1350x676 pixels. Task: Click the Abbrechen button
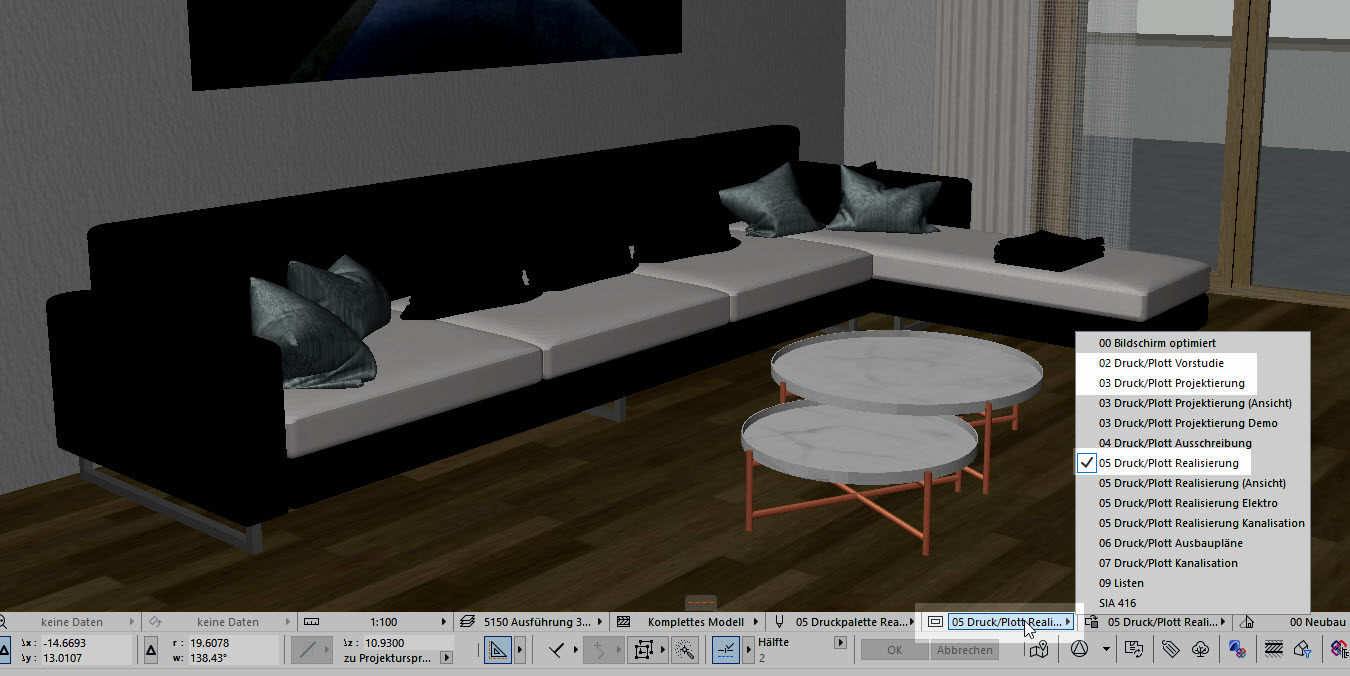(x=964, y=650)
